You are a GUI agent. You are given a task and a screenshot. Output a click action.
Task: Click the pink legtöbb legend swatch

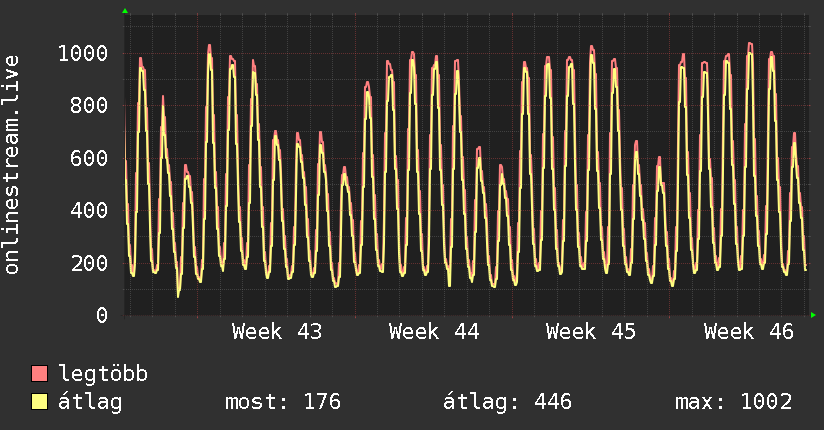(39, 373)
